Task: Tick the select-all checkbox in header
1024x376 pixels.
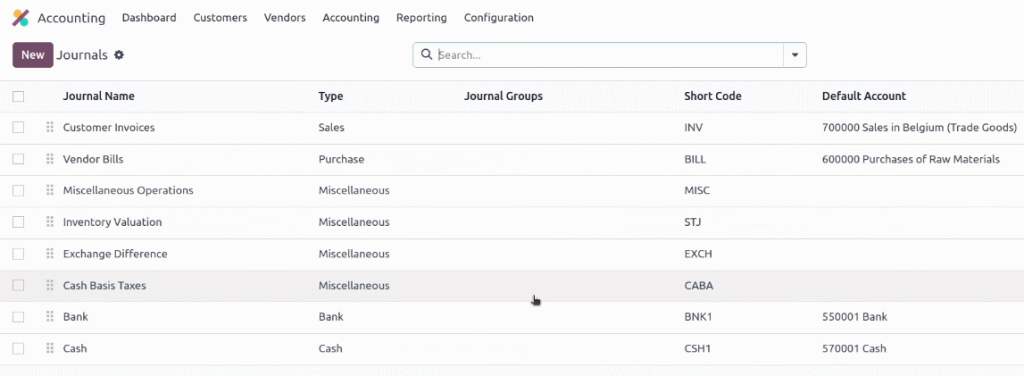Action: 18,96
